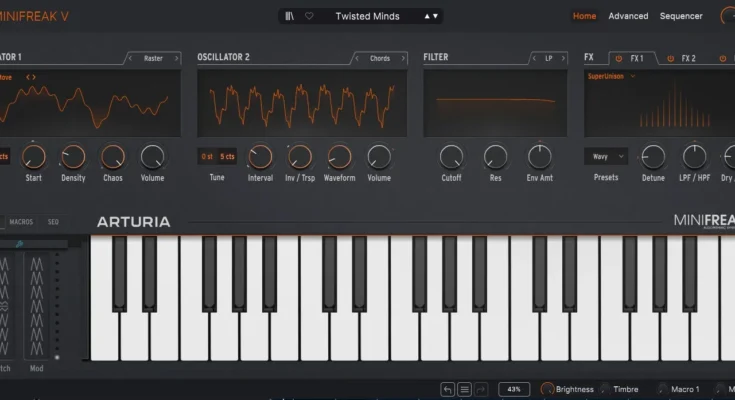Open the preset library browser icon
This screenshot has width=735, height=400.
290,16
